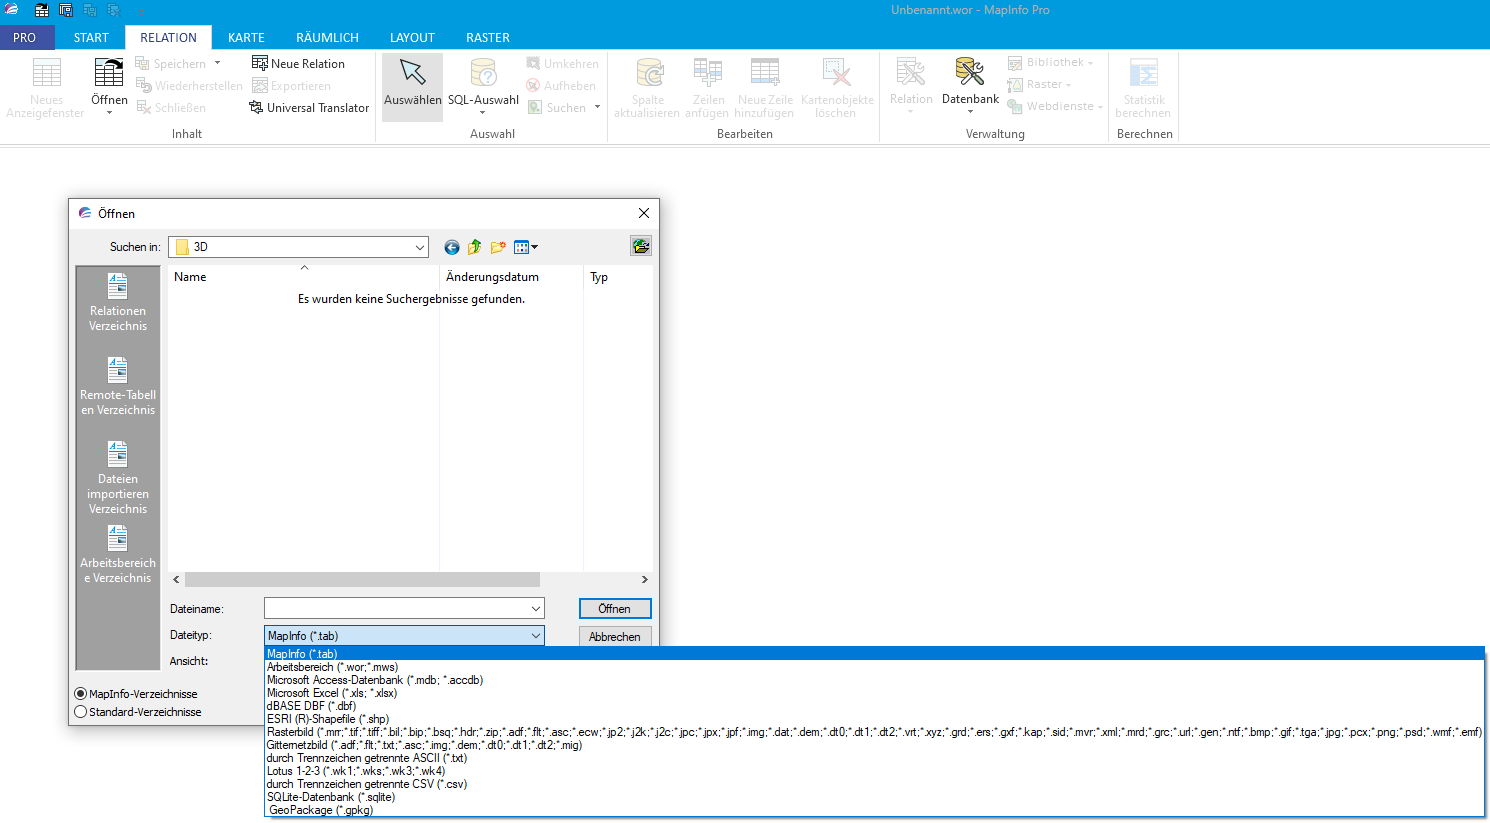
Task: Expand the Datenbank dropdown arrow
Action: [970, 112]
